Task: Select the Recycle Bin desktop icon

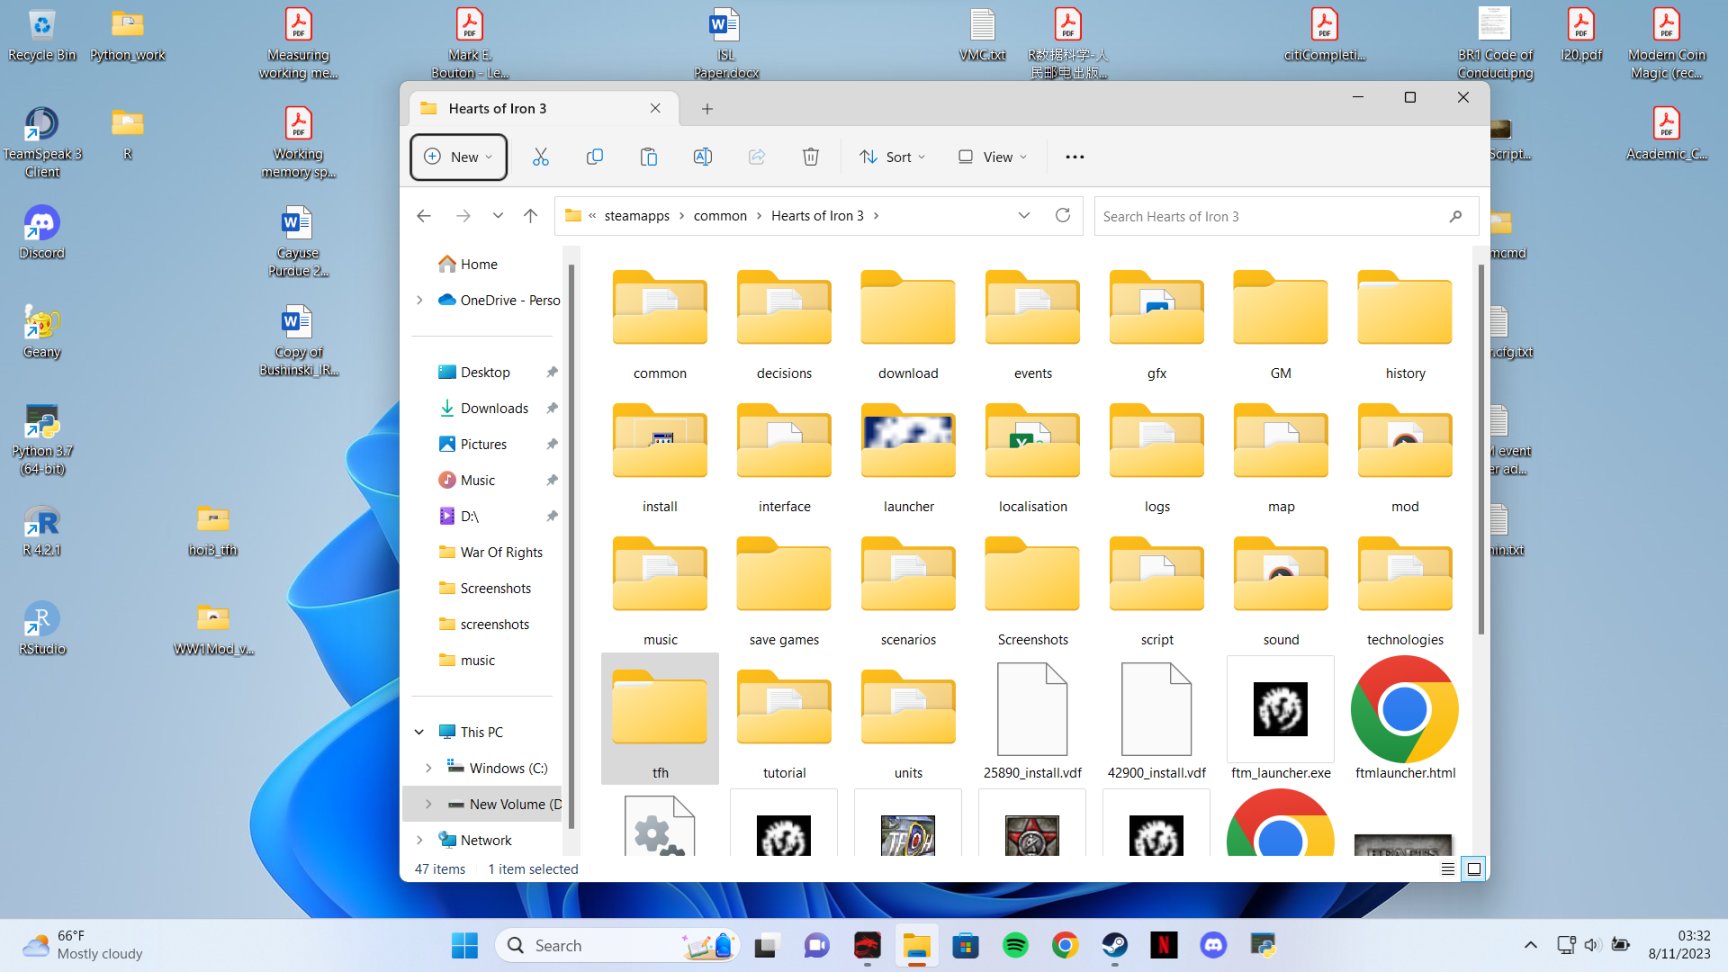Action: click(x=42, y=36)
